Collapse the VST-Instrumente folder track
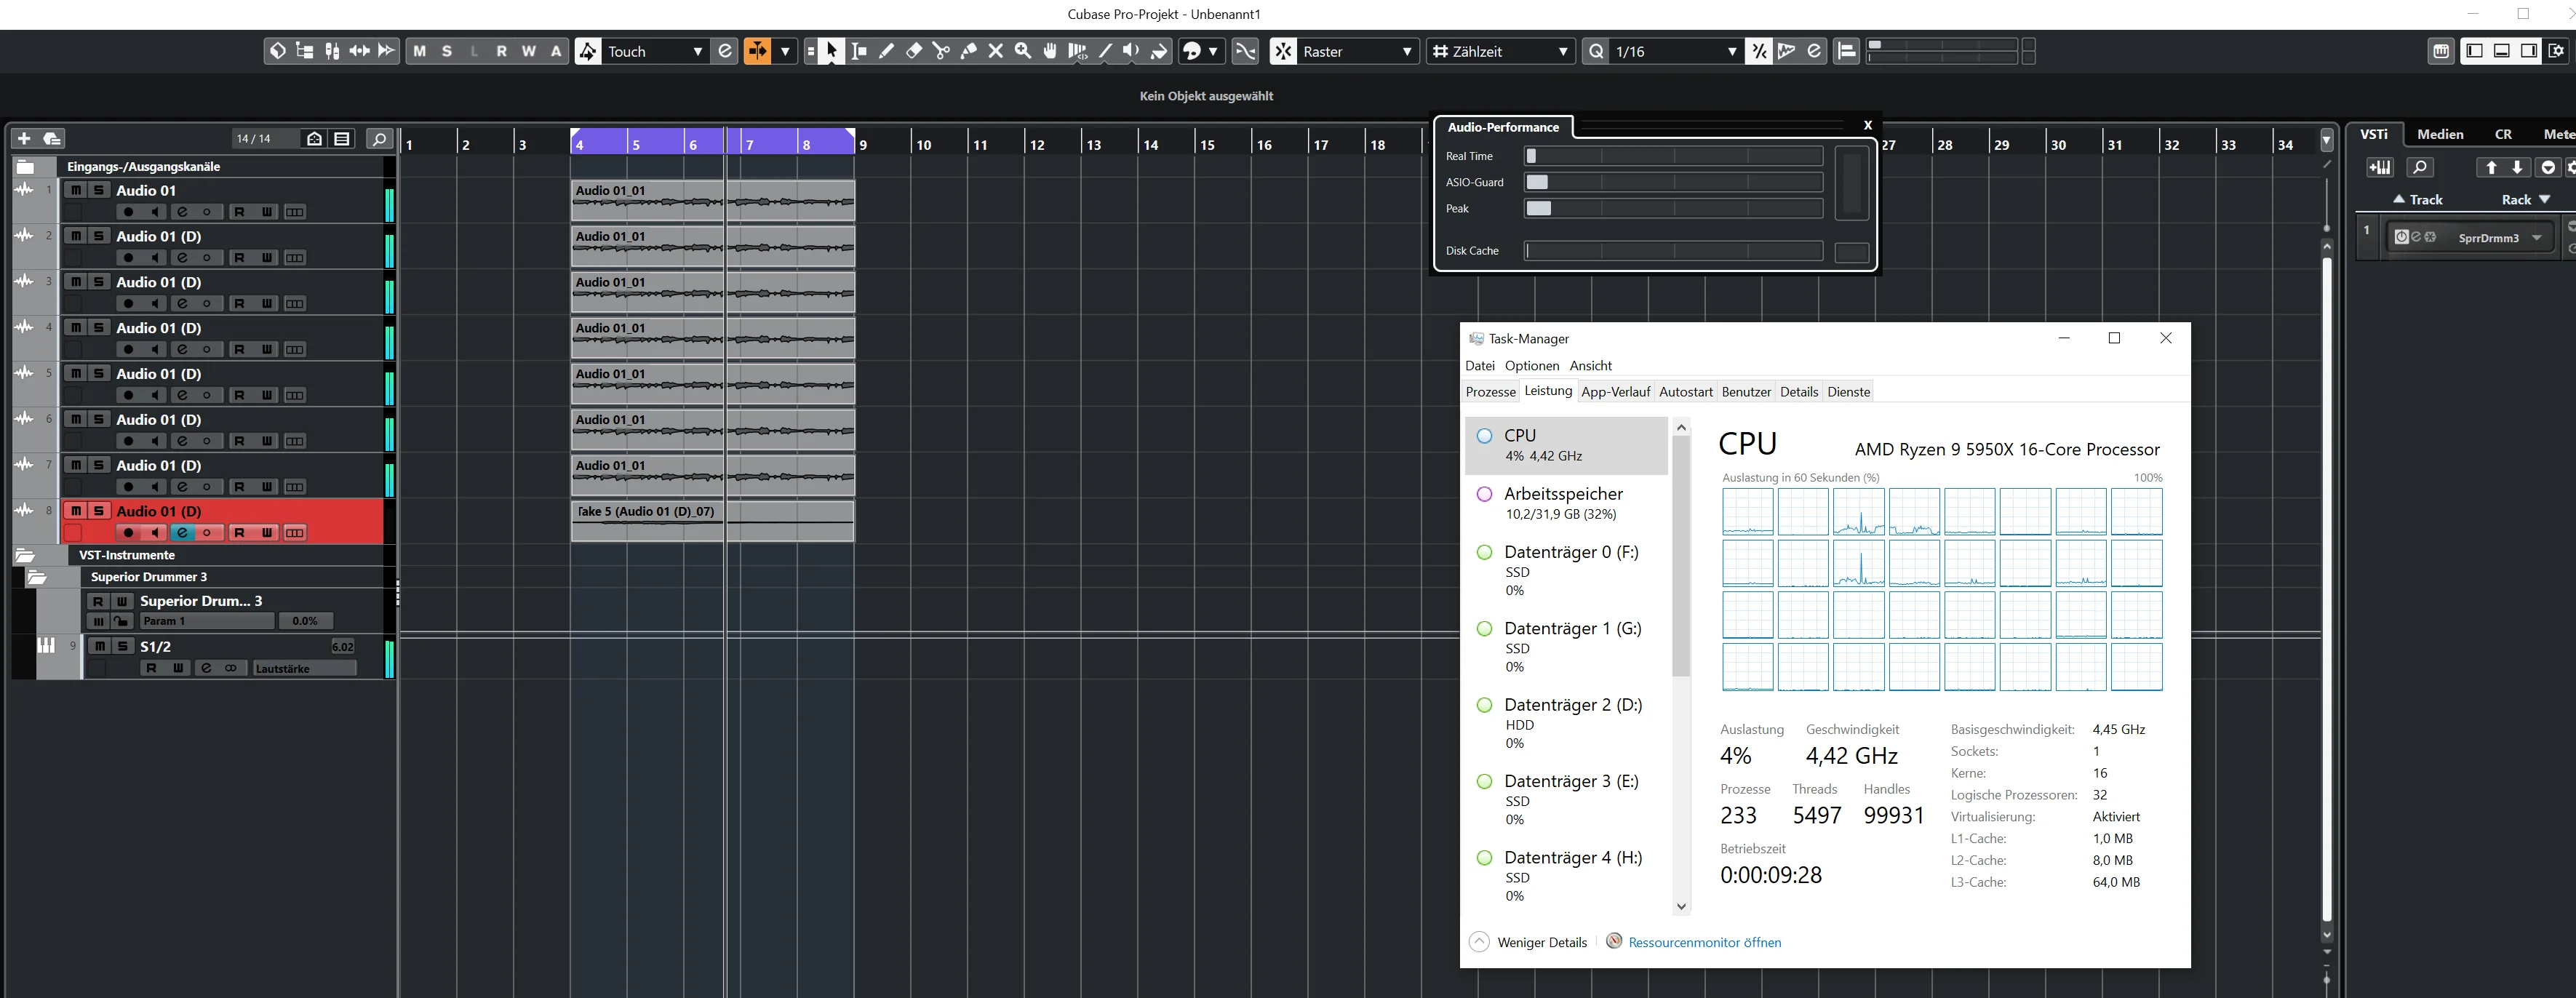Image resolution: width=2576 pixels, height=998 pixels. (x=25, y=555)
